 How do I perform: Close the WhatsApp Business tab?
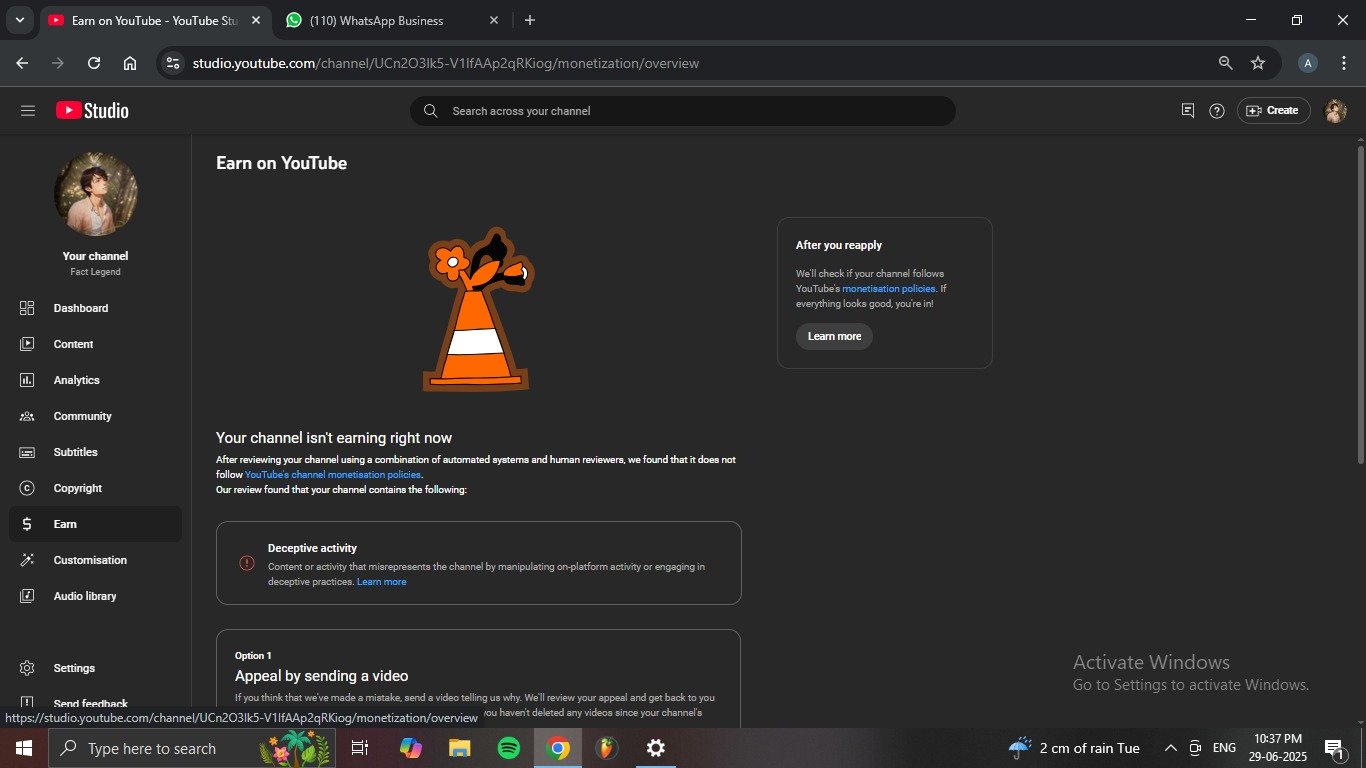[494, 20]
